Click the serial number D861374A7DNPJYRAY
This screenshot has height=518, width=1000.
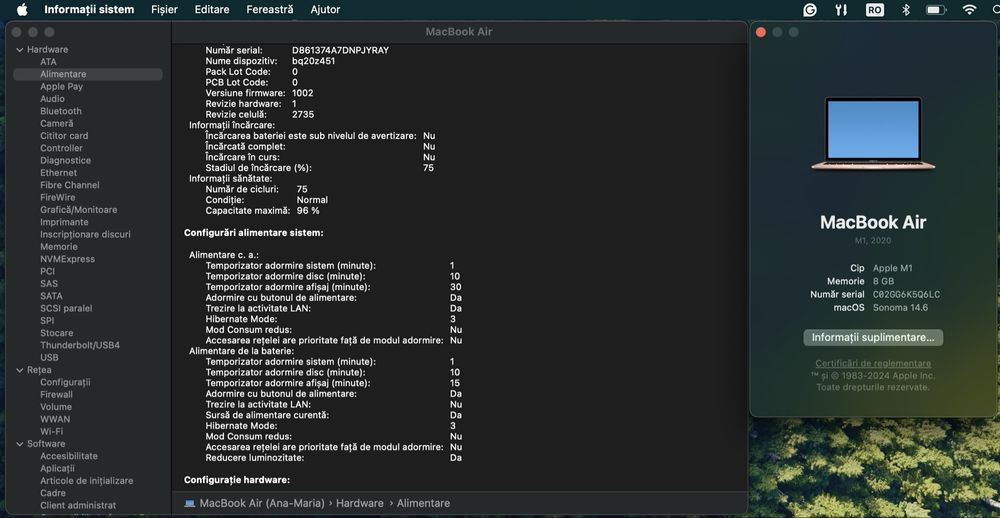341,50
